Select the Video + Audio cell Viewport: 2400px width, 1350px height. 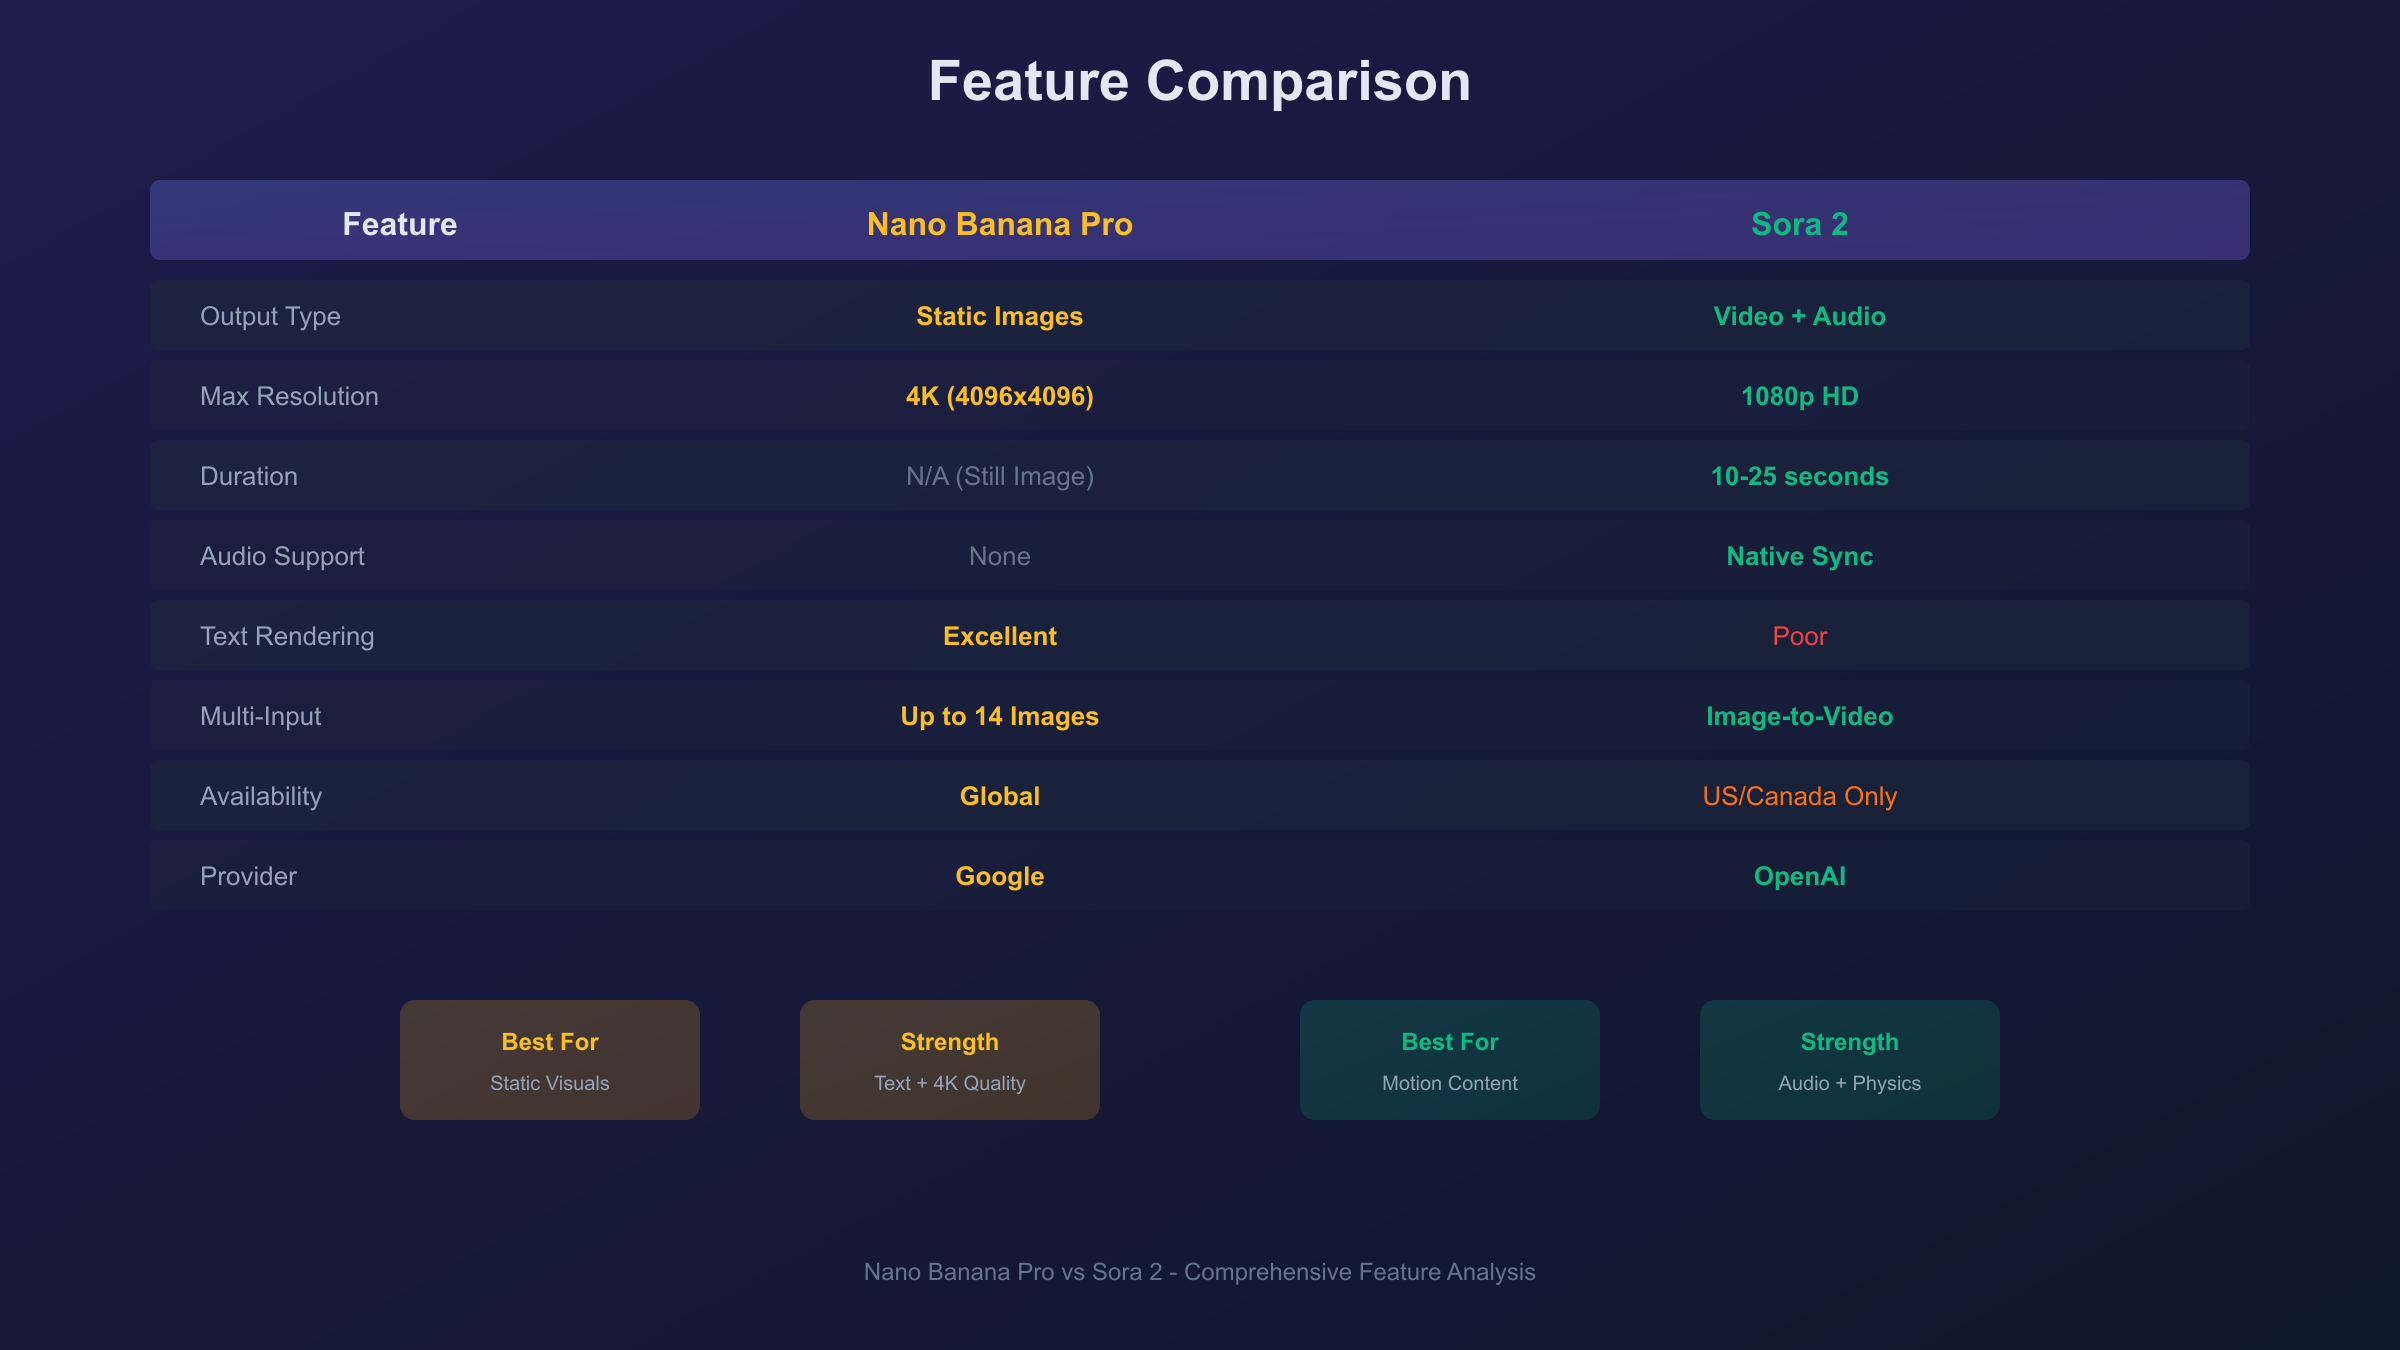(x=1798, y=315)
